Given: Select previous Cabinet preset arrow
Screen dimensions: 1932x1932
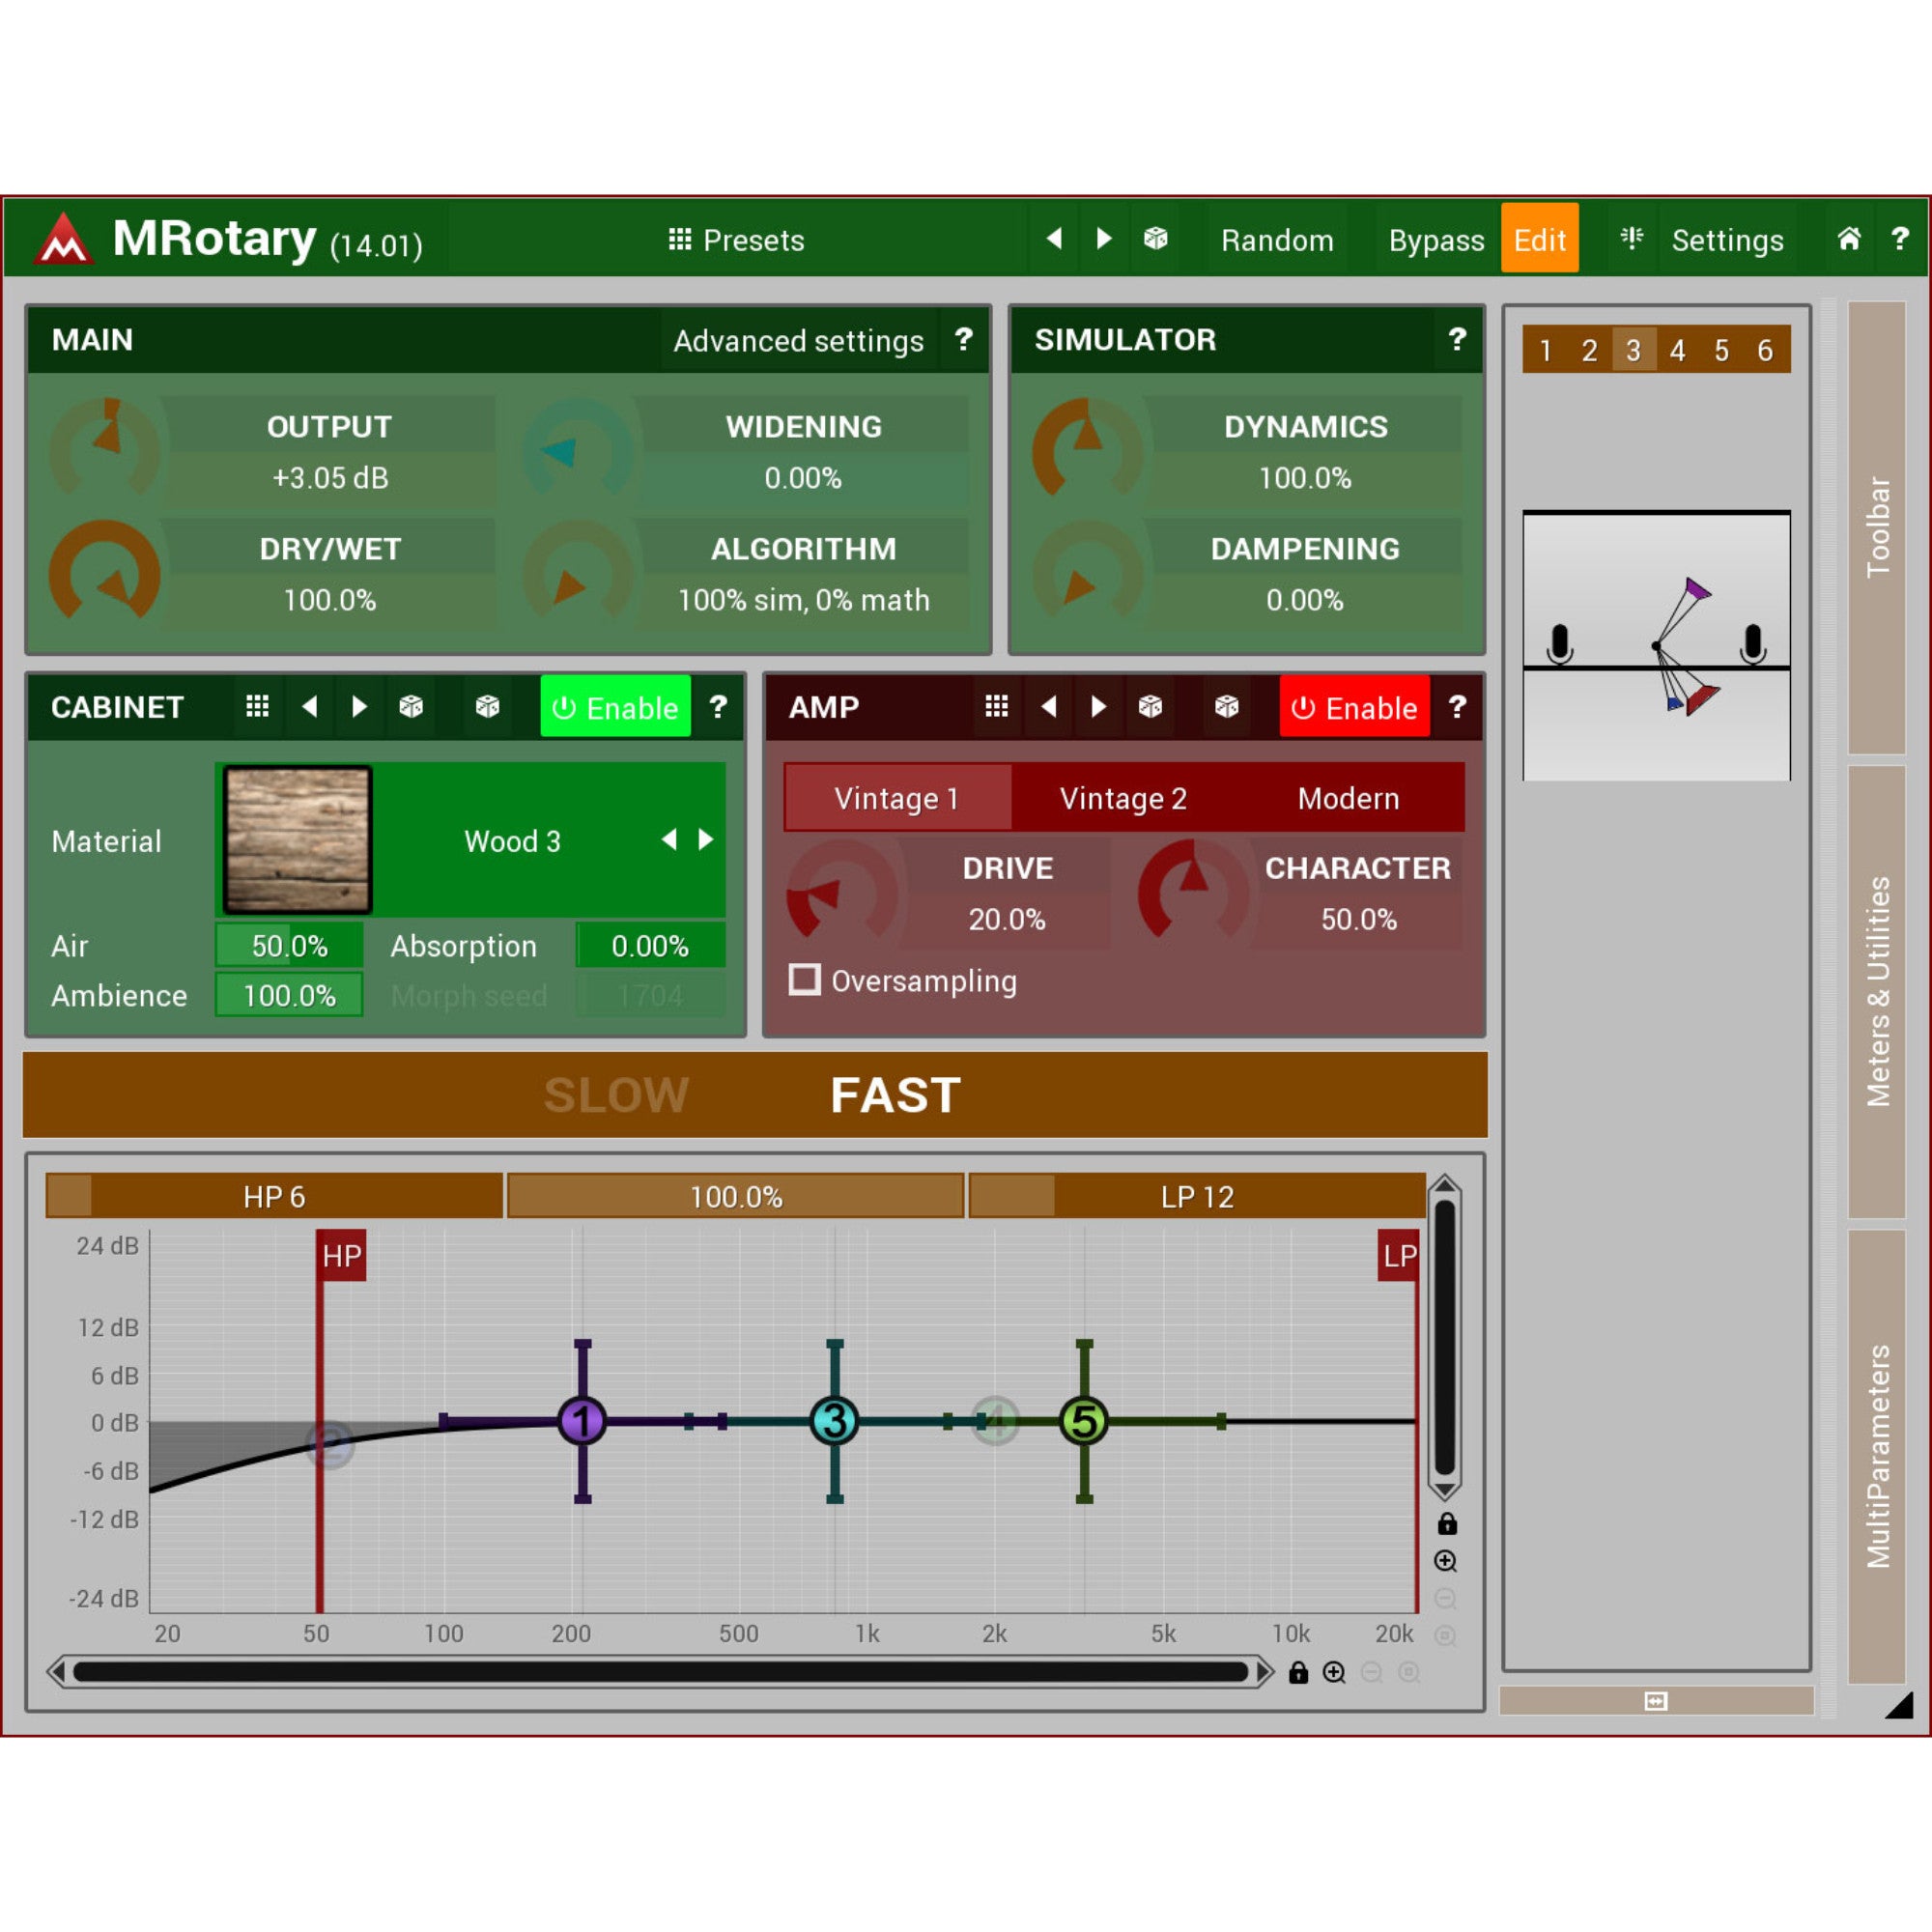Looking at the screenshot, I should [310, 707].
